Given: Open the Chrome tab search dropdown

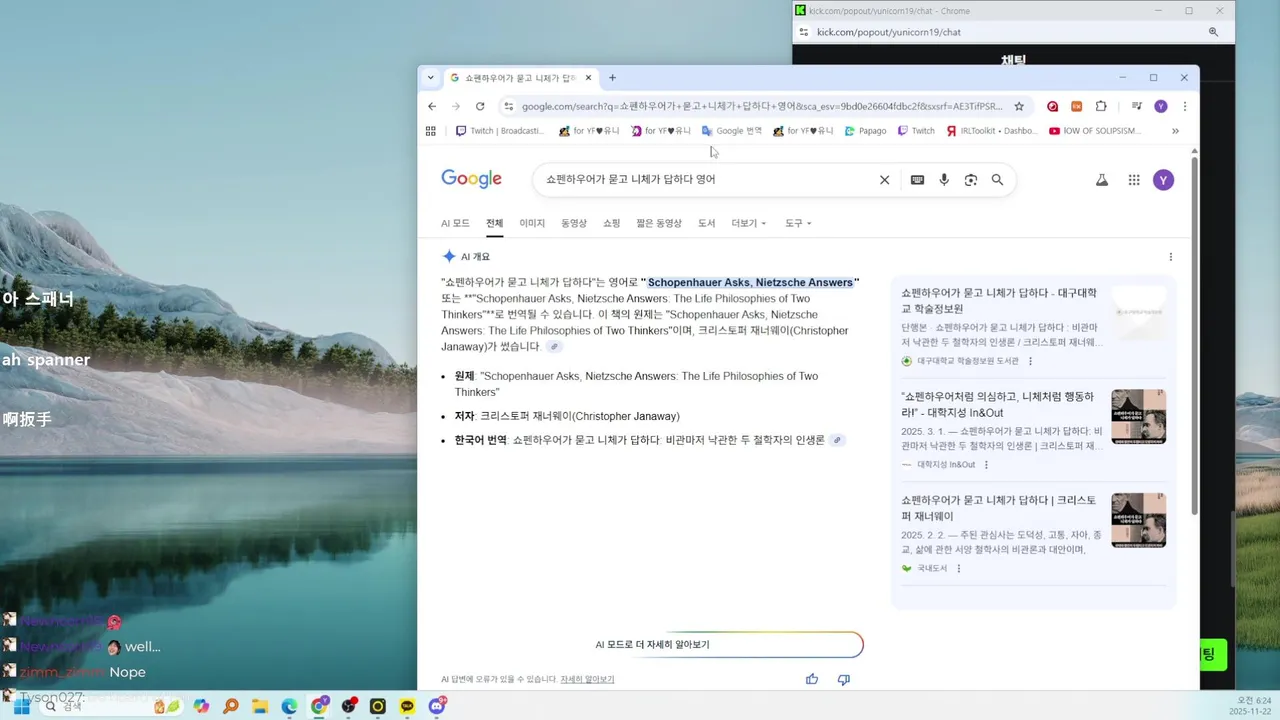Looking at the screenshot, I should click(431, 78).
